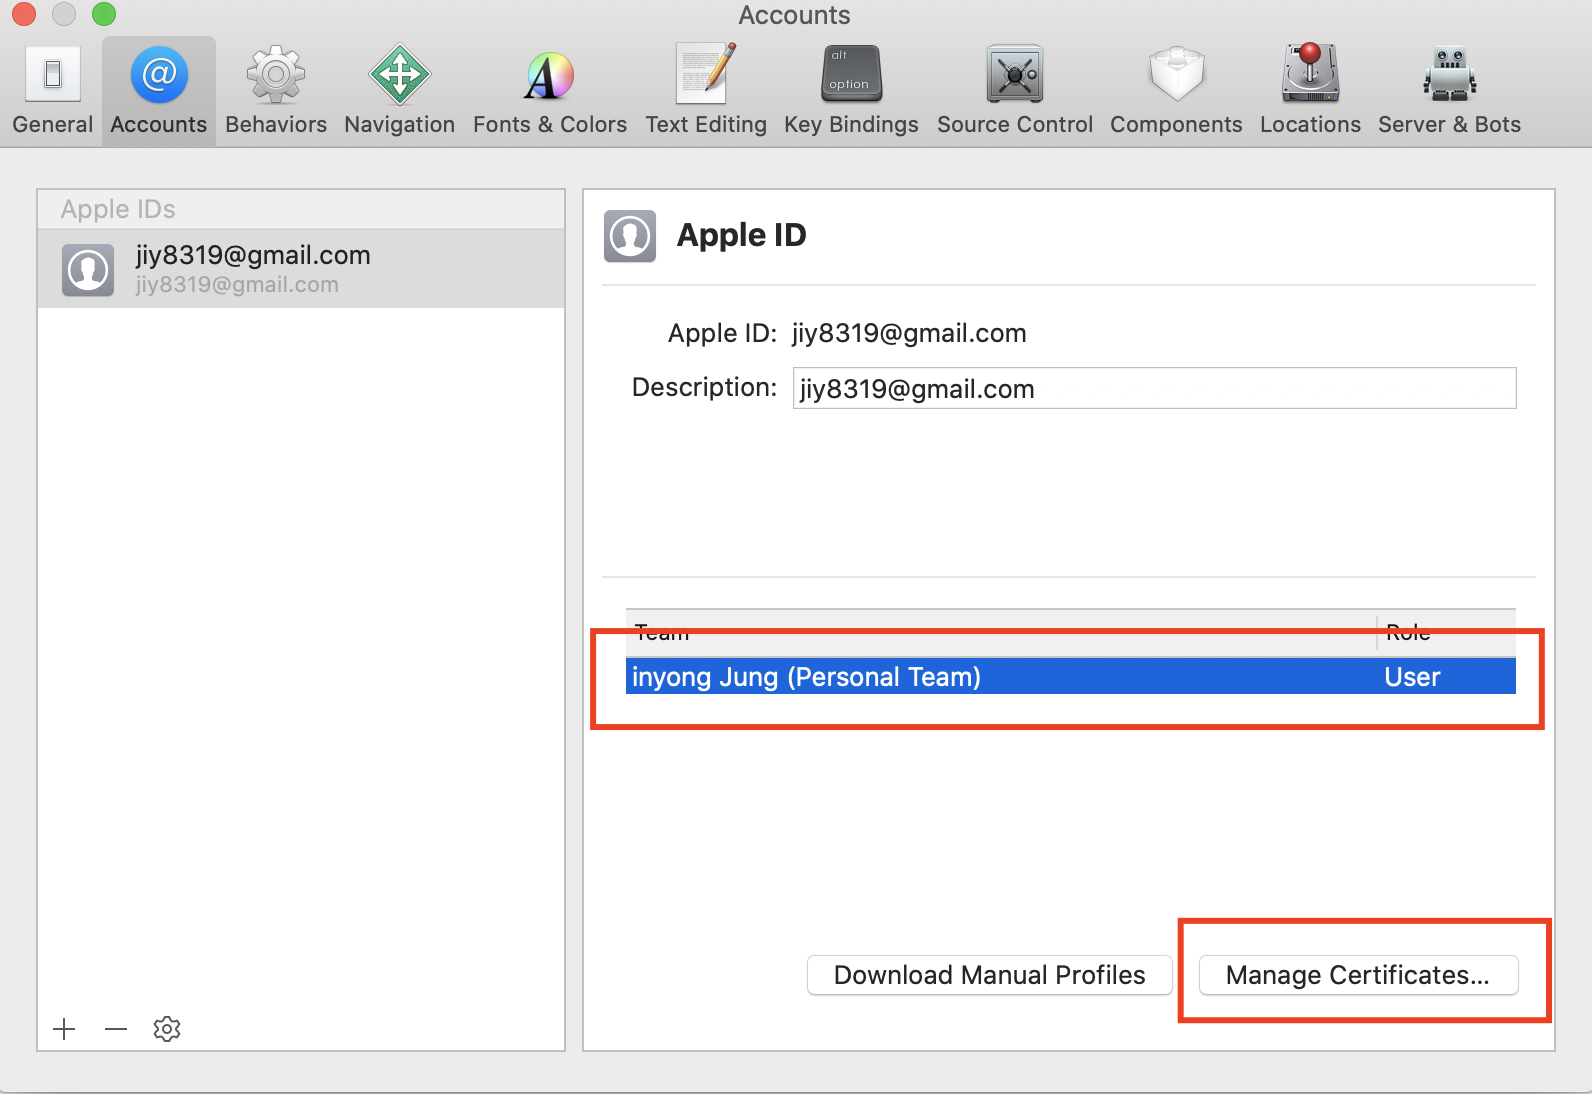
Task: Open the account actions gear menu
Action: coord(167,1029)
